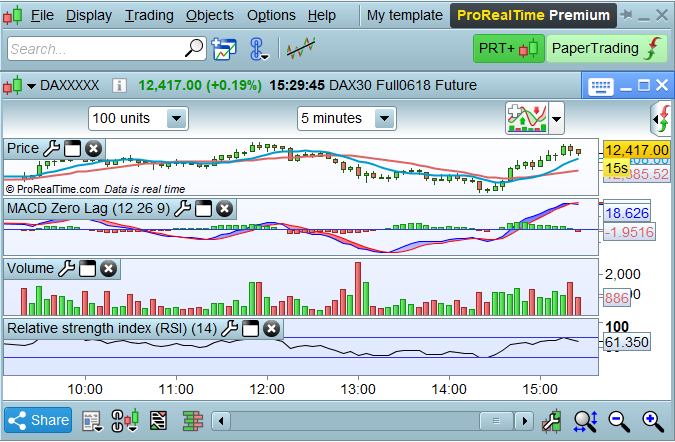Expand the 100 units dropdown
Viewport: 675px width, 442px height.
click(x=176, y=118)
